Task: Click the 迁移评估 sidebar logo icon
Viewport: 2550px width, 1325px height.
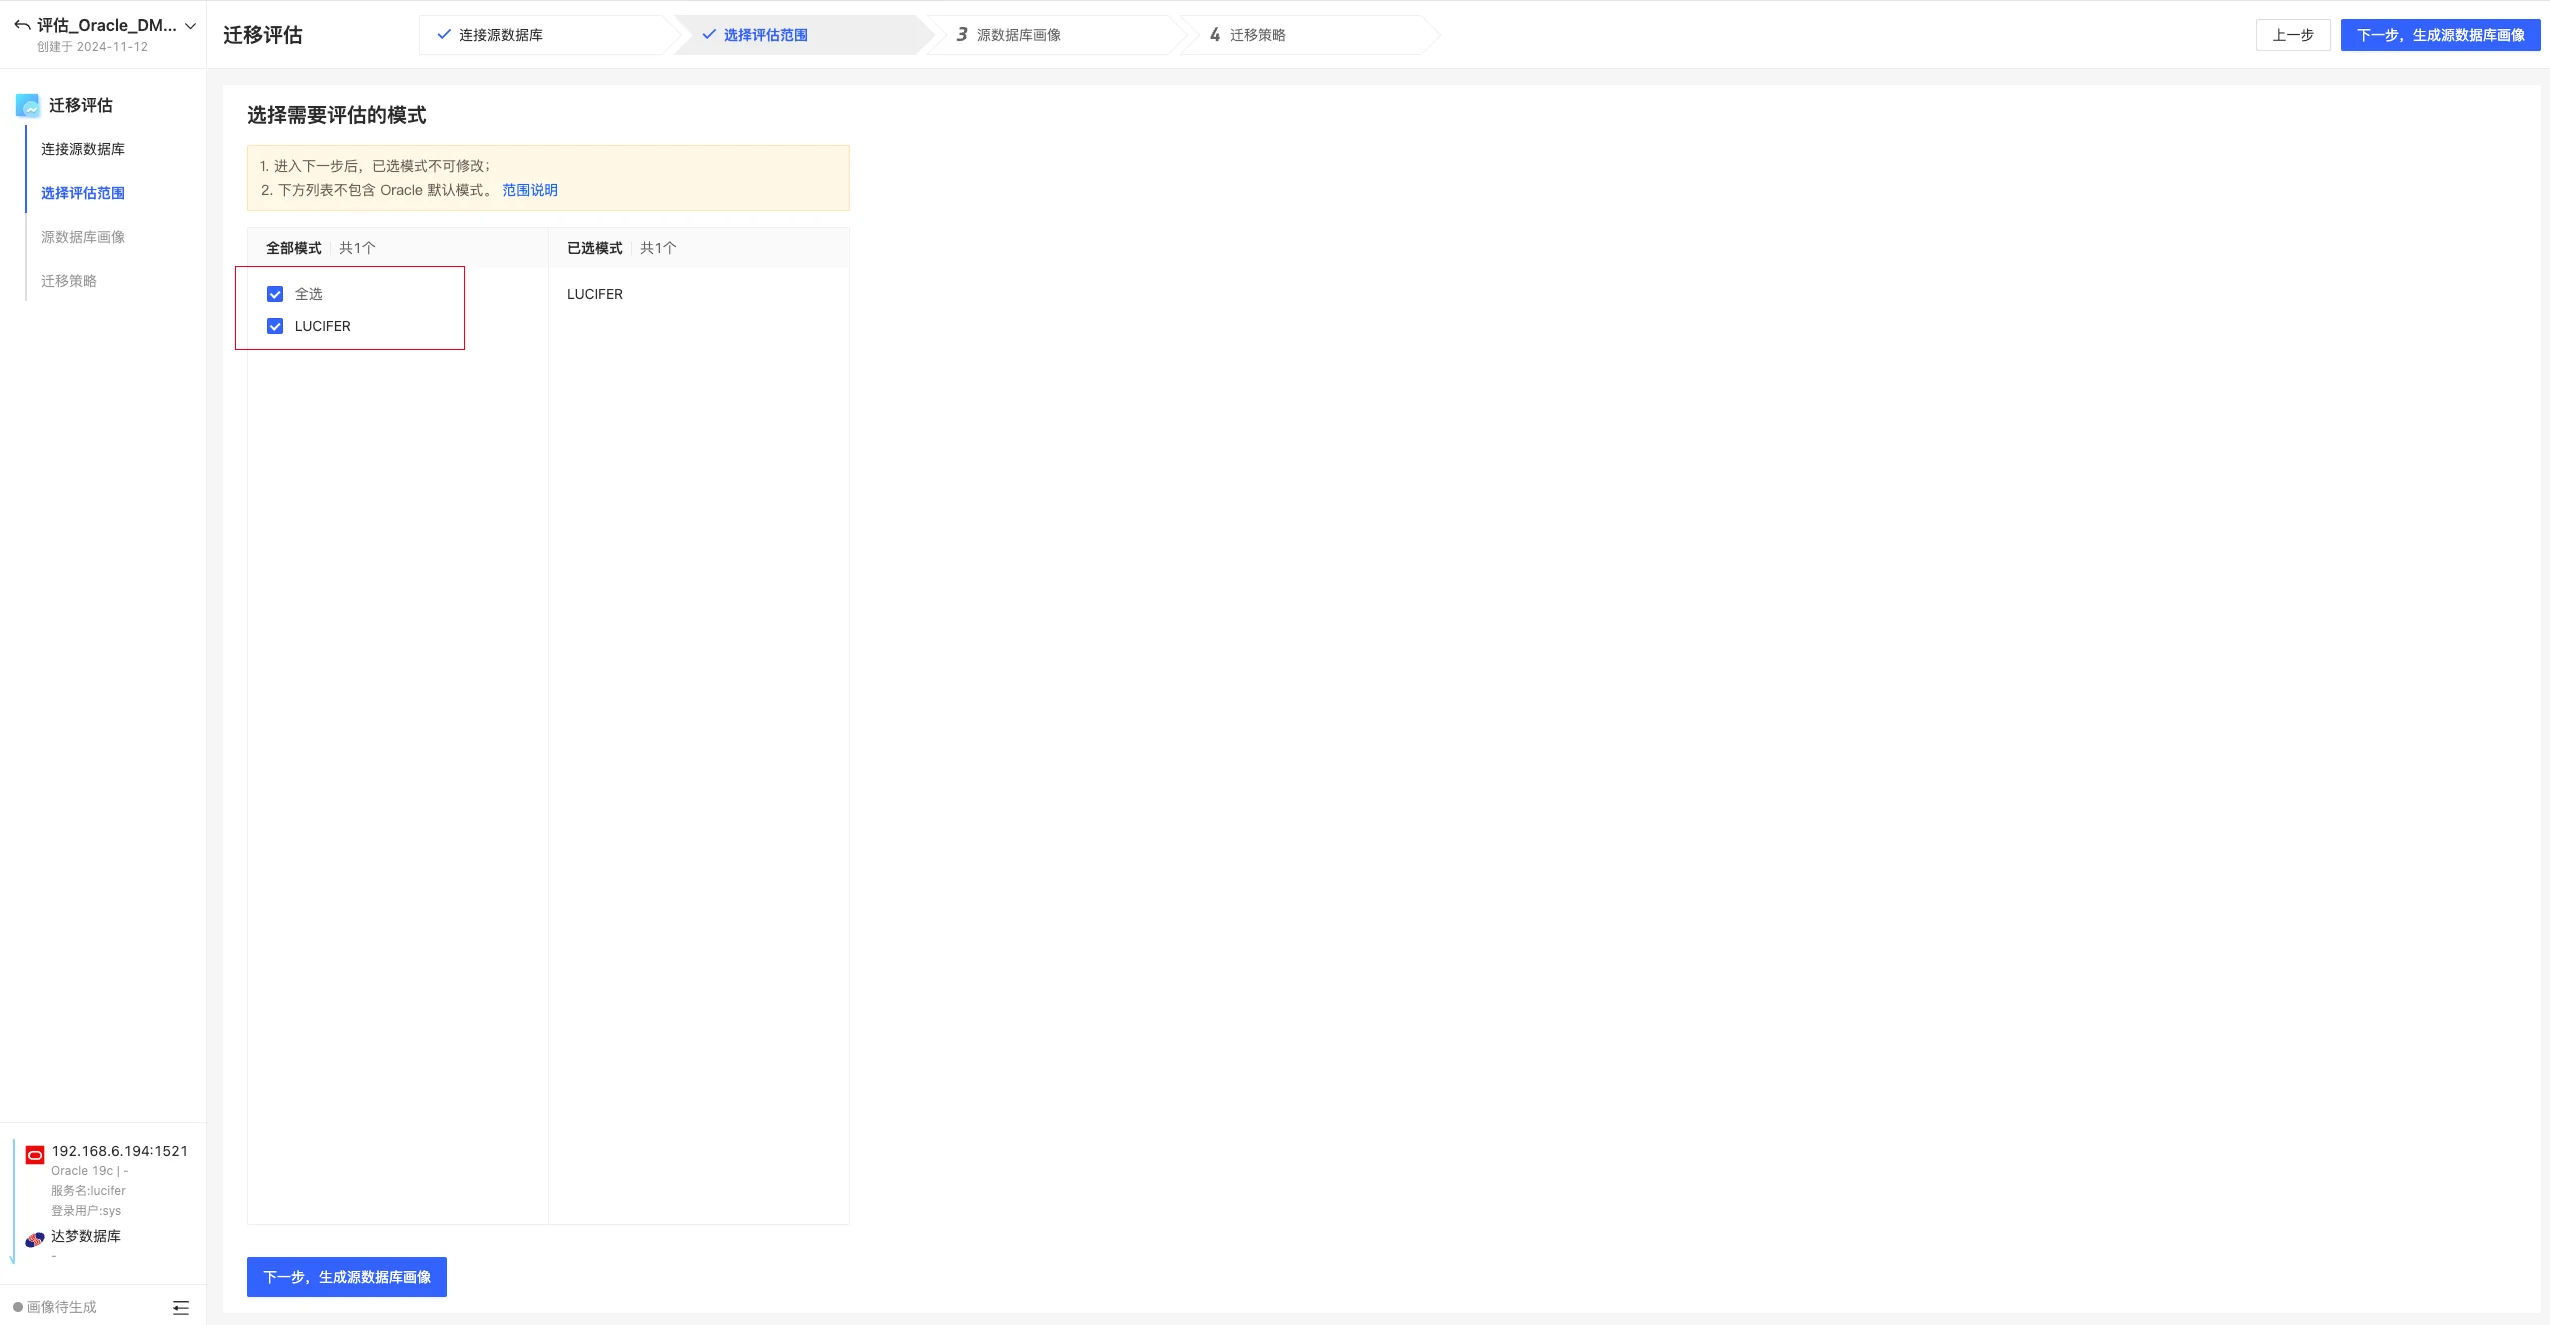Action: coord(28,106)
